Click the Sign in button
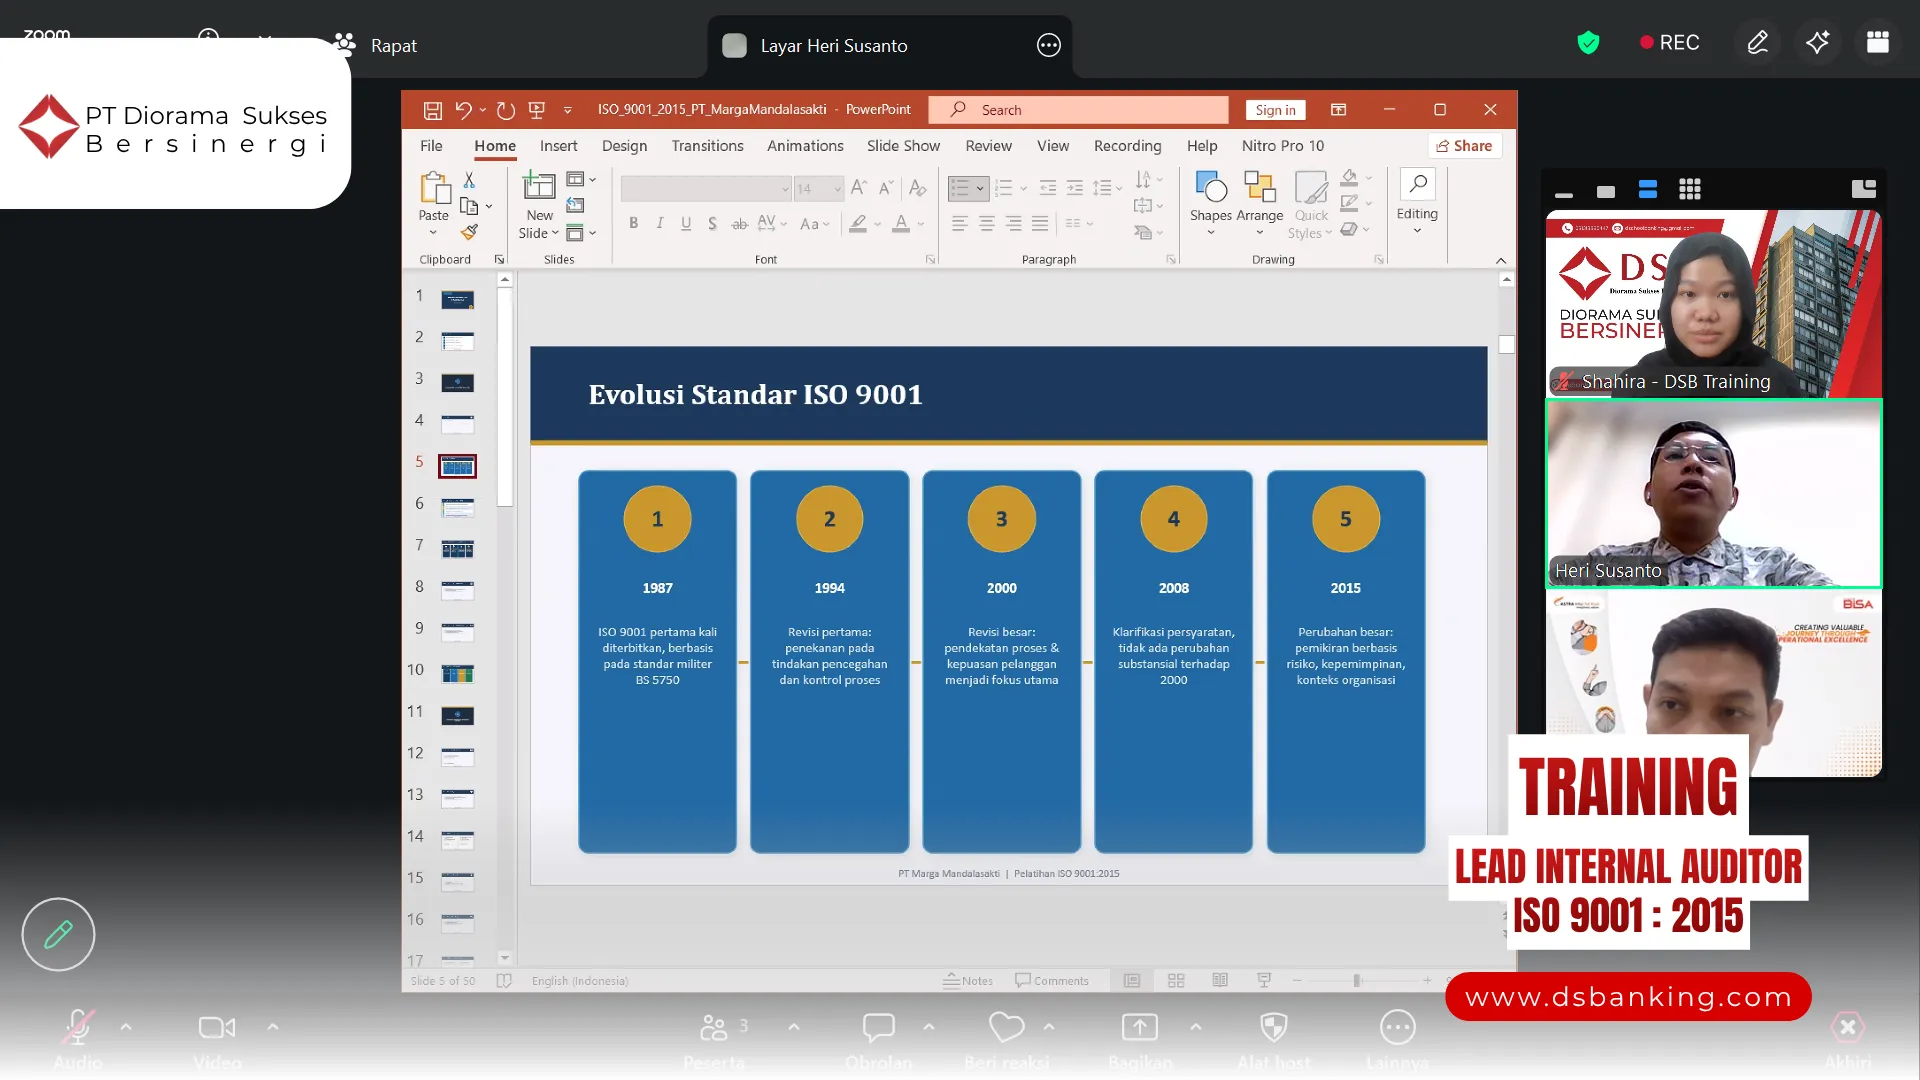Viewport: 1920px width, 1080px height. [x=1275, y=110]
